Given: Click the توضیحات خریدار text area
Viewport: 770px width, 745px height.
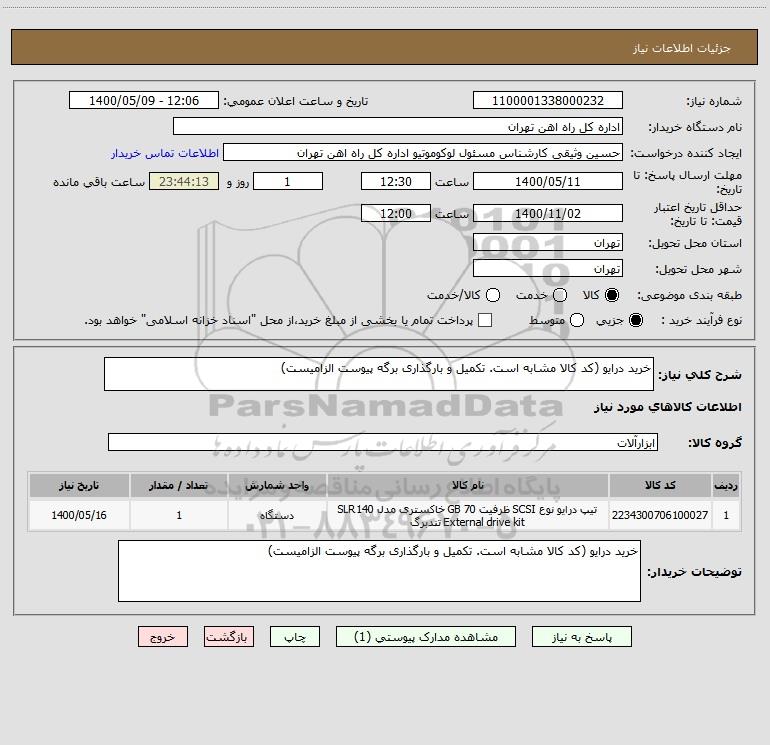Looking at the screenshot, I should click(379, 571).
